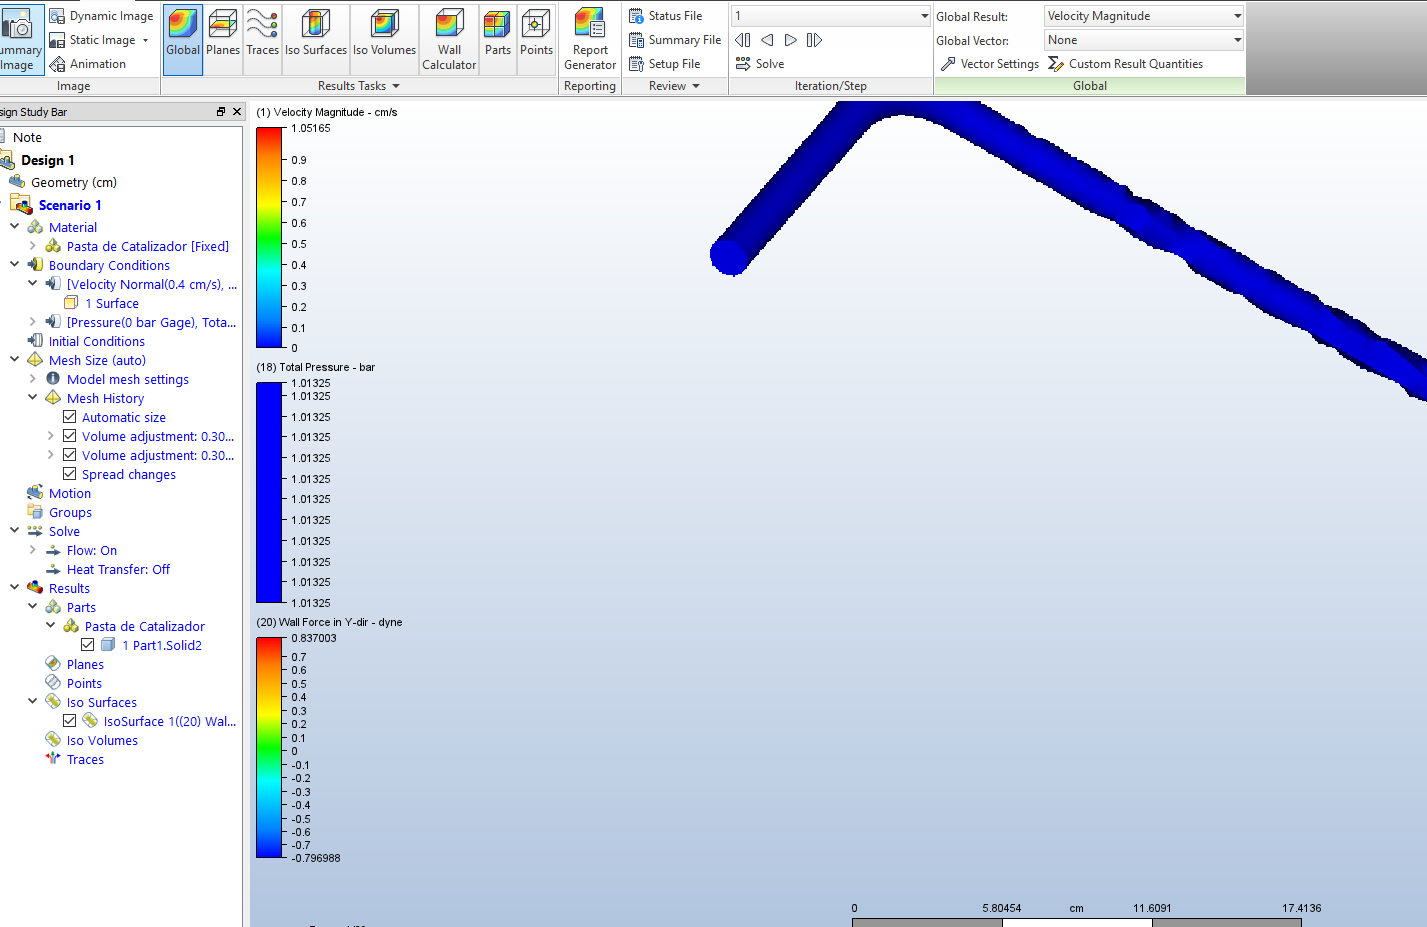Close the Design Study Bar

tap(237, 112)
